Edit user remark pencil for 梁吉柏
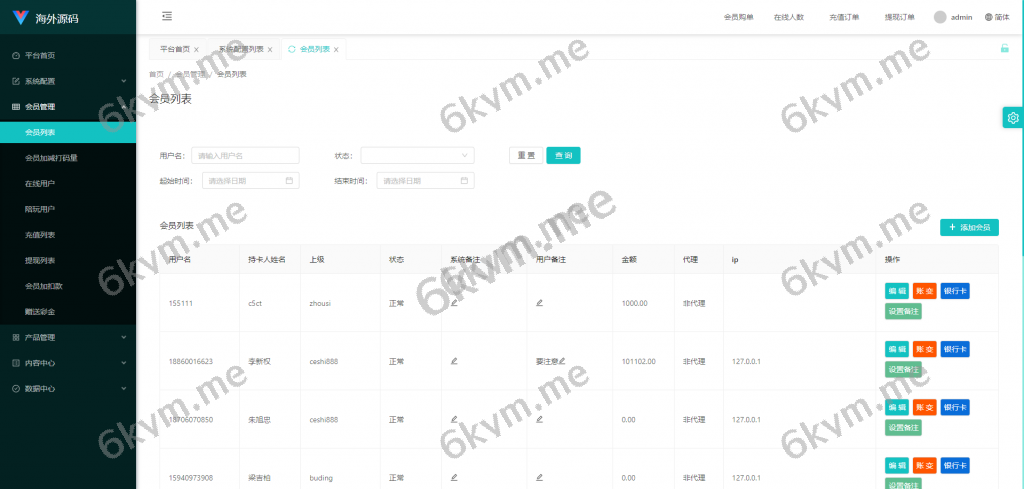The image size is (1024, 489). pos(539,477)
